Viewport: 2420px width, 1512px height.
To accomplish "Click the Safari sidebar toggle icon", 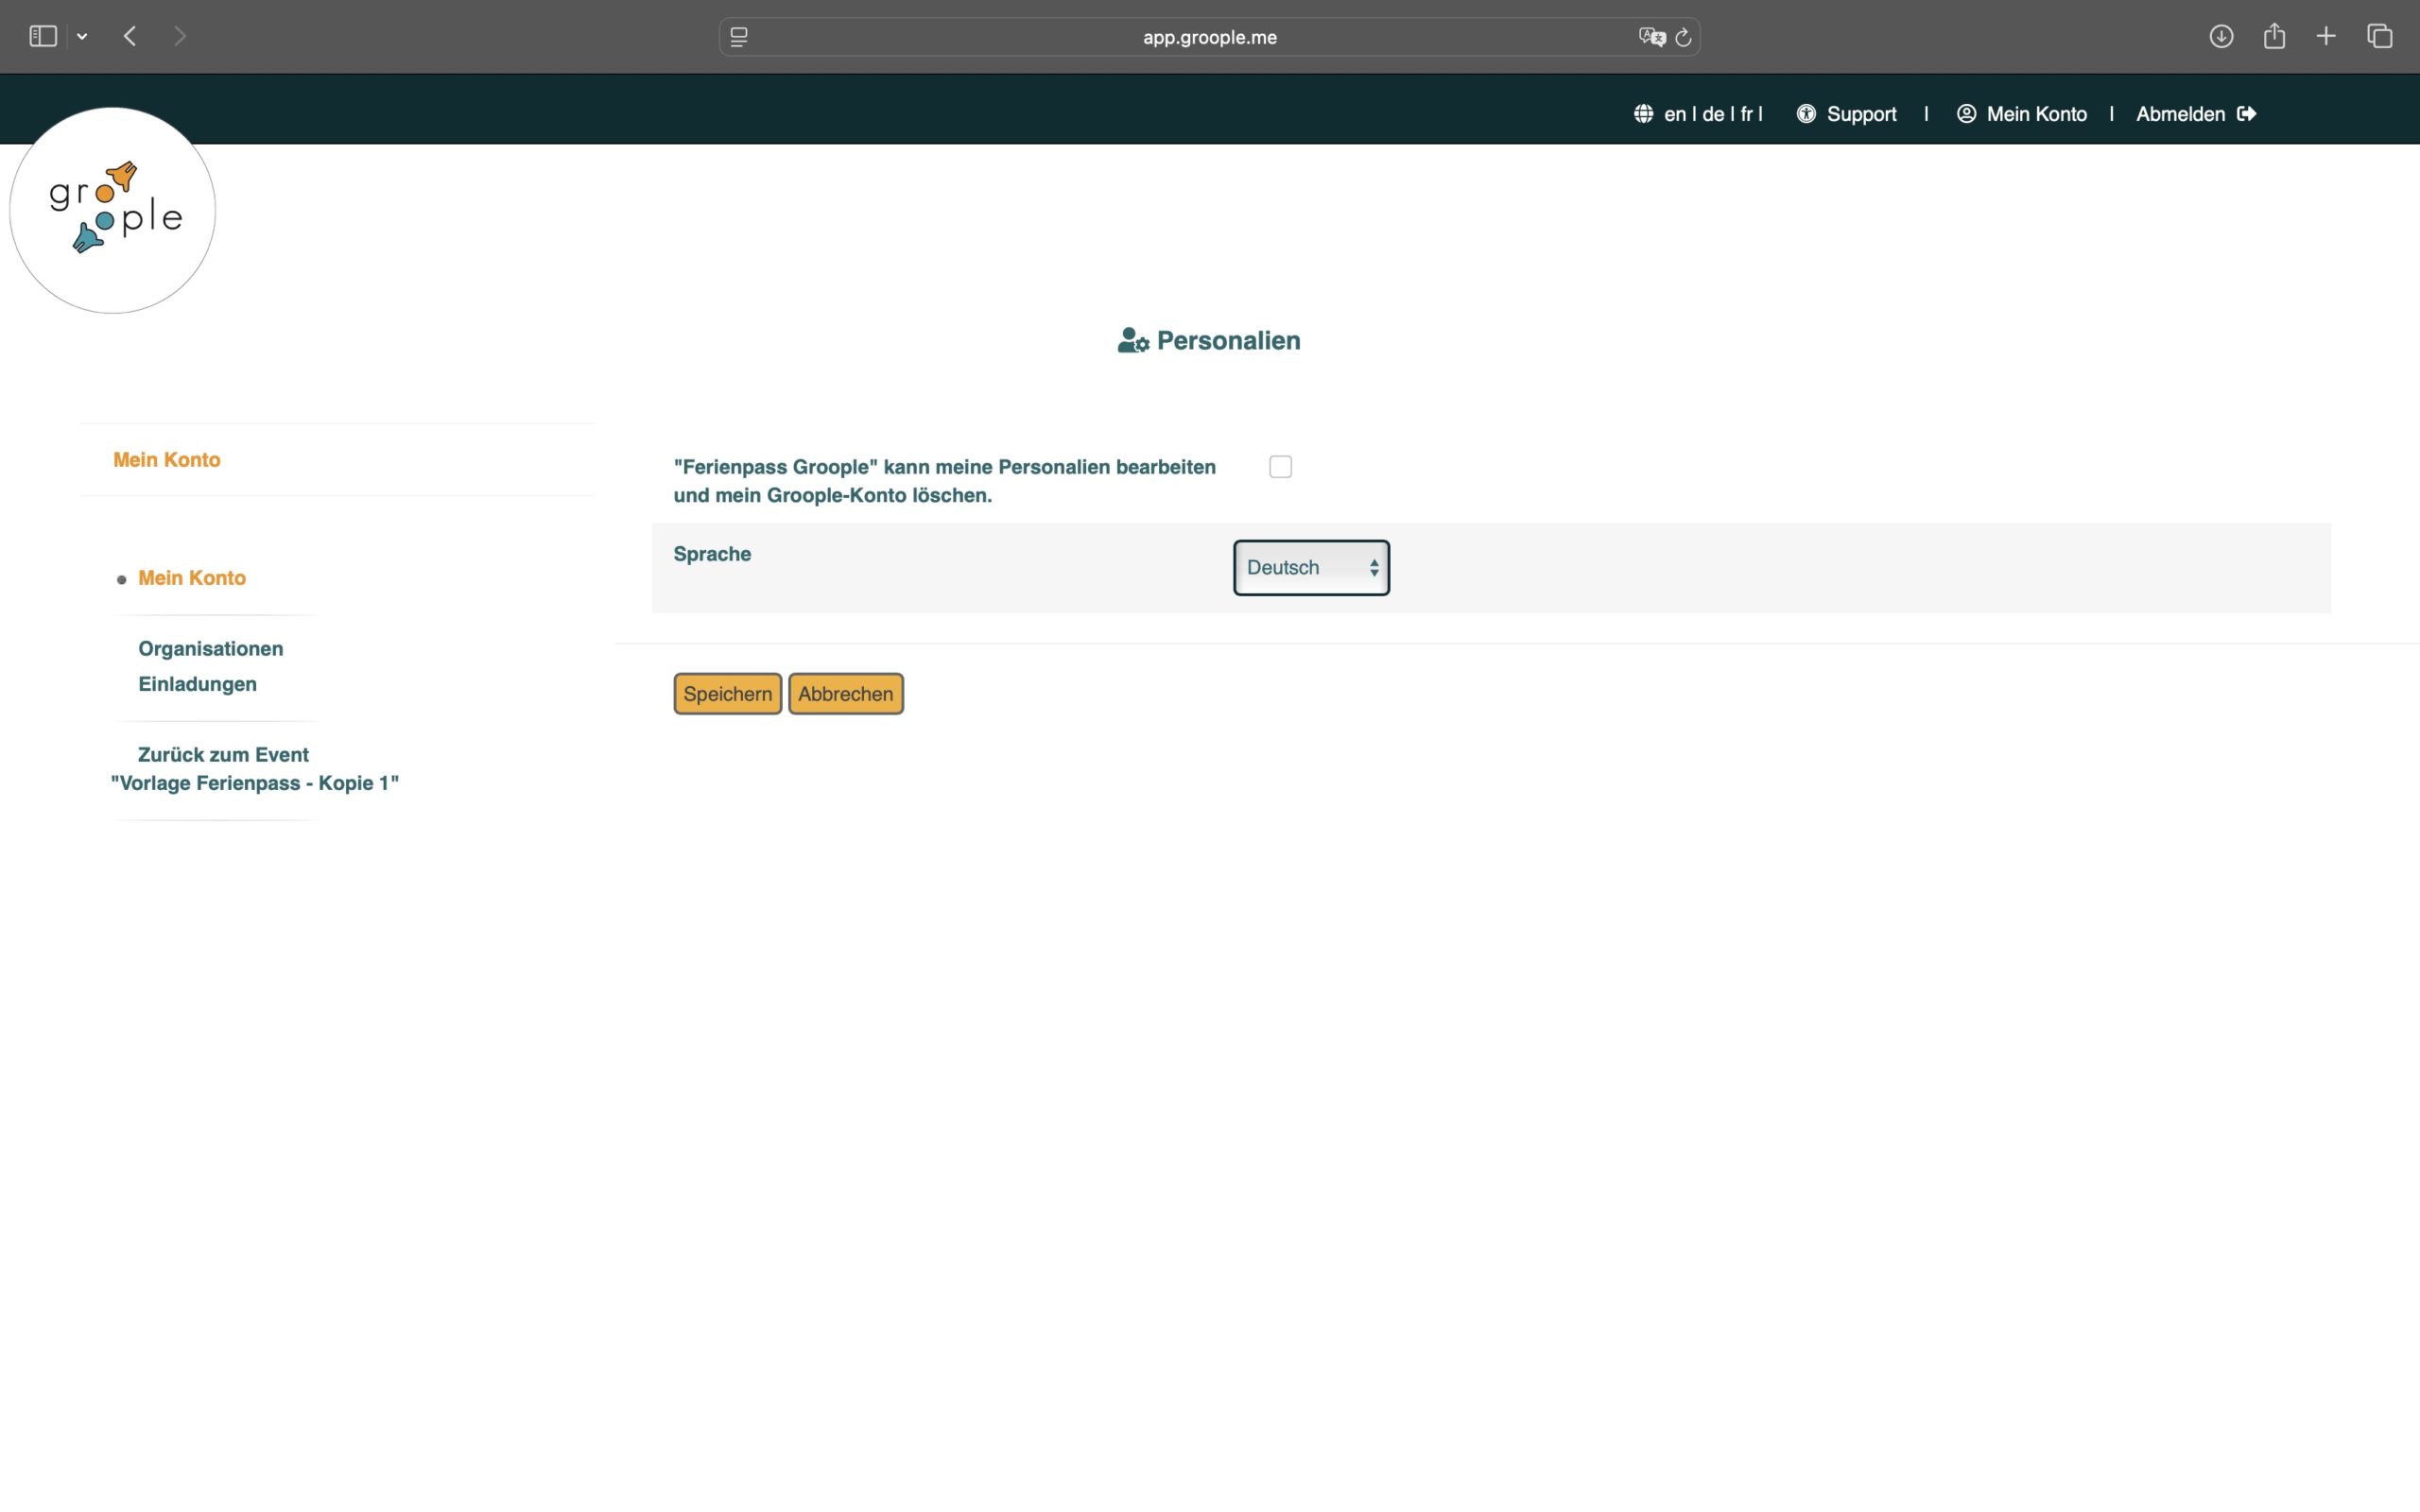I will click(43, 37).
